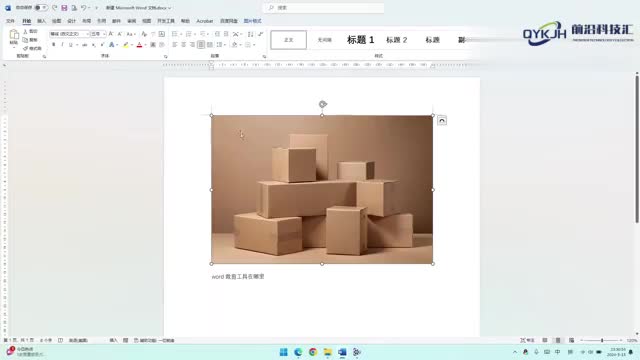640x360 pixels.
Task: Toggle Underline formatting
Action: [71, 44]
